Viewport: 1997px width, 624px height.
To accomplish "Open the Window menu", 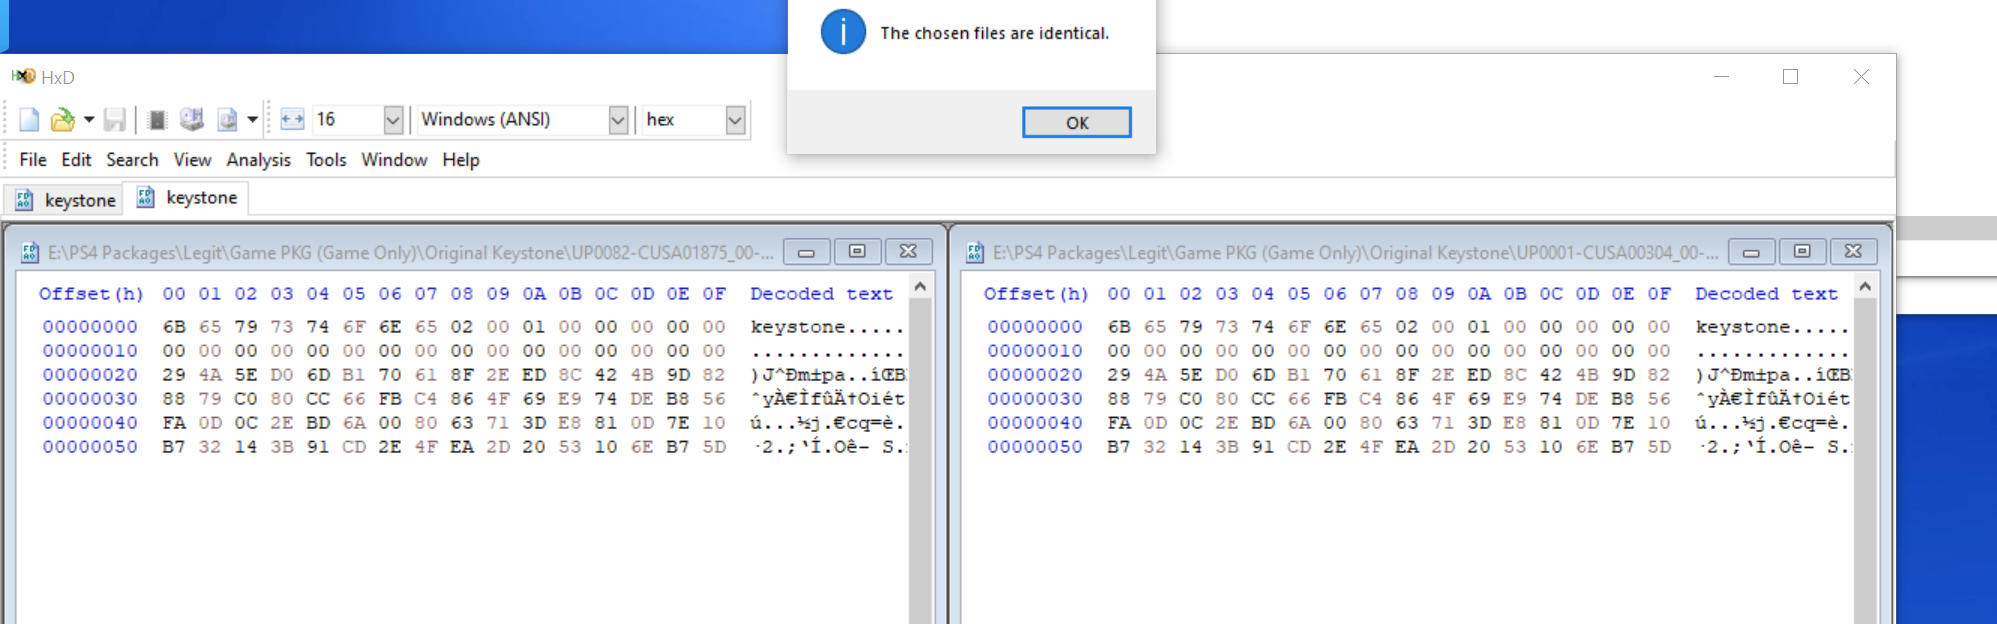I will [x=394, y=160].
